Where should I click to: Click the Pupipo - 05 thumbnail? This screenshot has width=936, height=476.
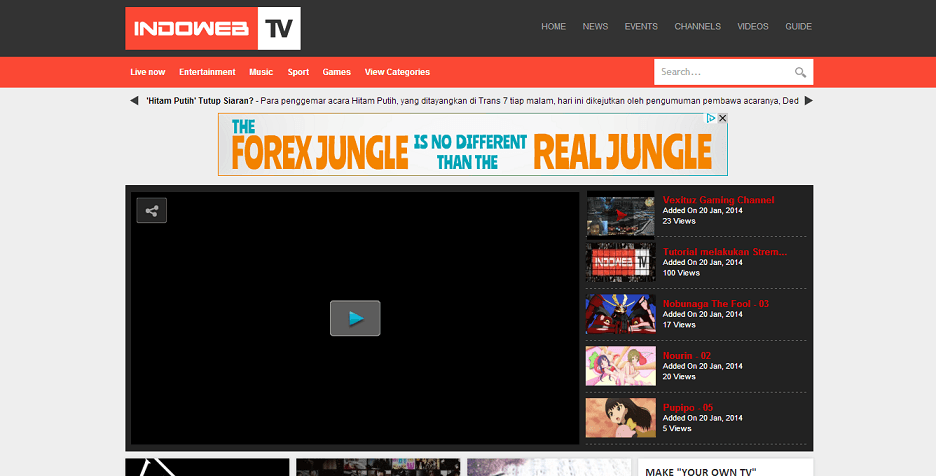click(x=621, y=417)
